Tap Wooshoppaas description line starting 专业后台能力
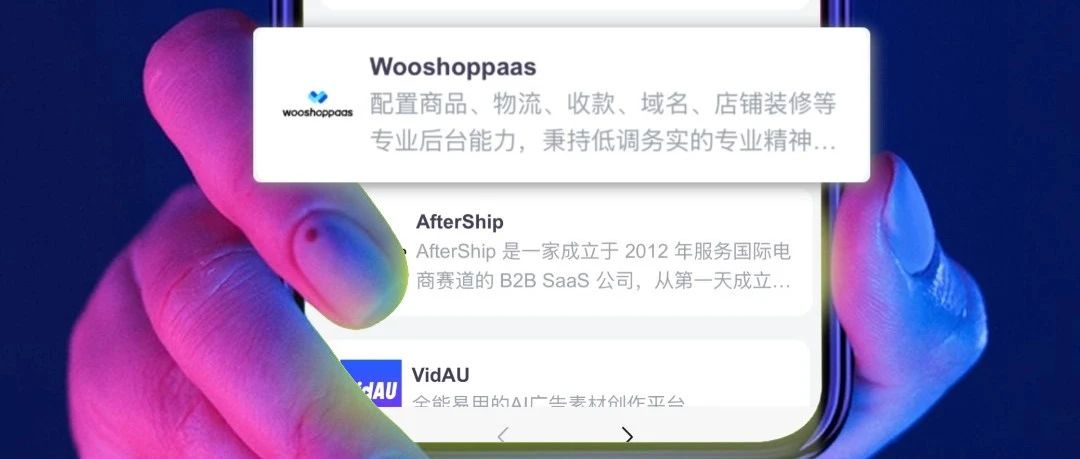 click(603, 141)
